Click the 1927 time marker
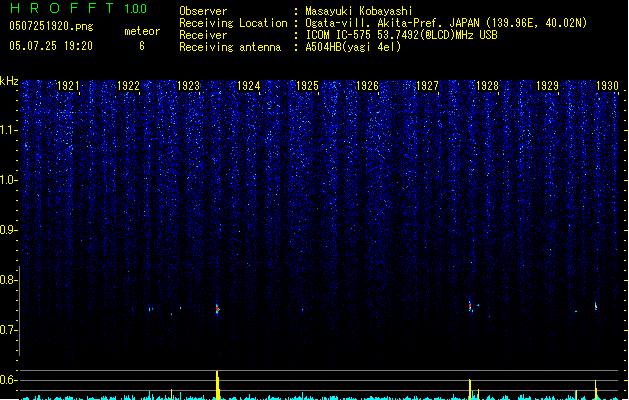The width and height of the screenshot is (629, 400). pyautogui.click(x=427, y=86)
